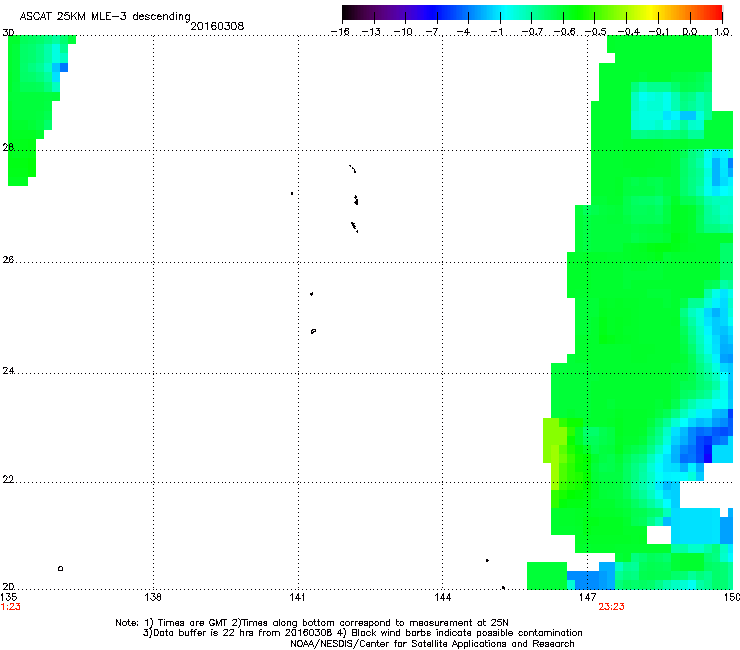Click the date label '20160308'

pyautogui.click(x=217, y=26)
